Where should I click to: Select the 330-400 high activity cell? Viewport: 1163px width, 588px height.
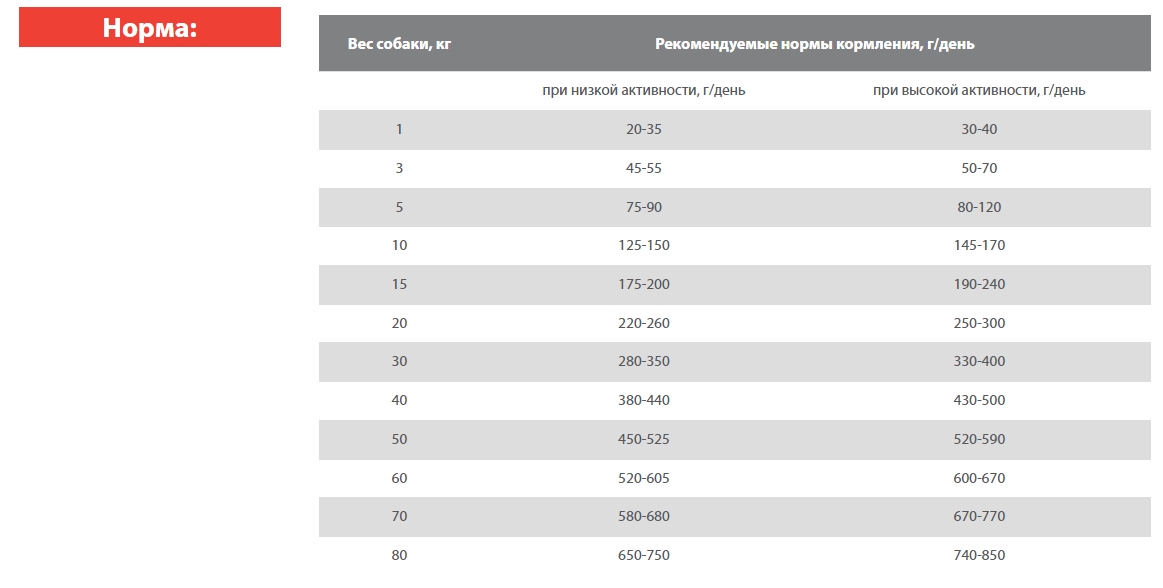[979, 361]
